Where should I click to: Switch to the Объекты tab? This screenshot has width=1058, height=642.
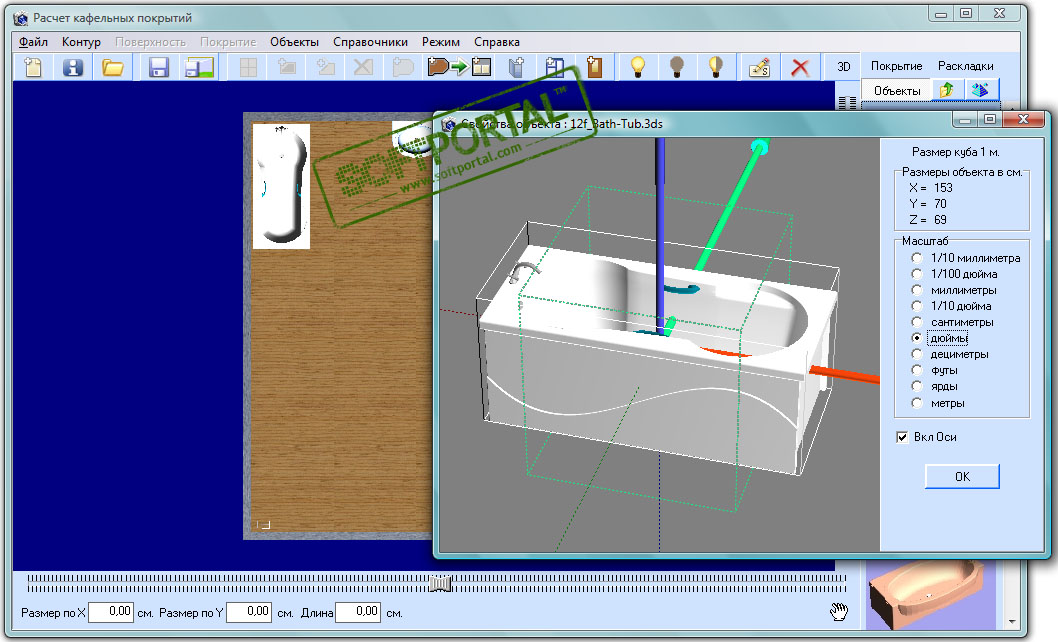point(897,90)
